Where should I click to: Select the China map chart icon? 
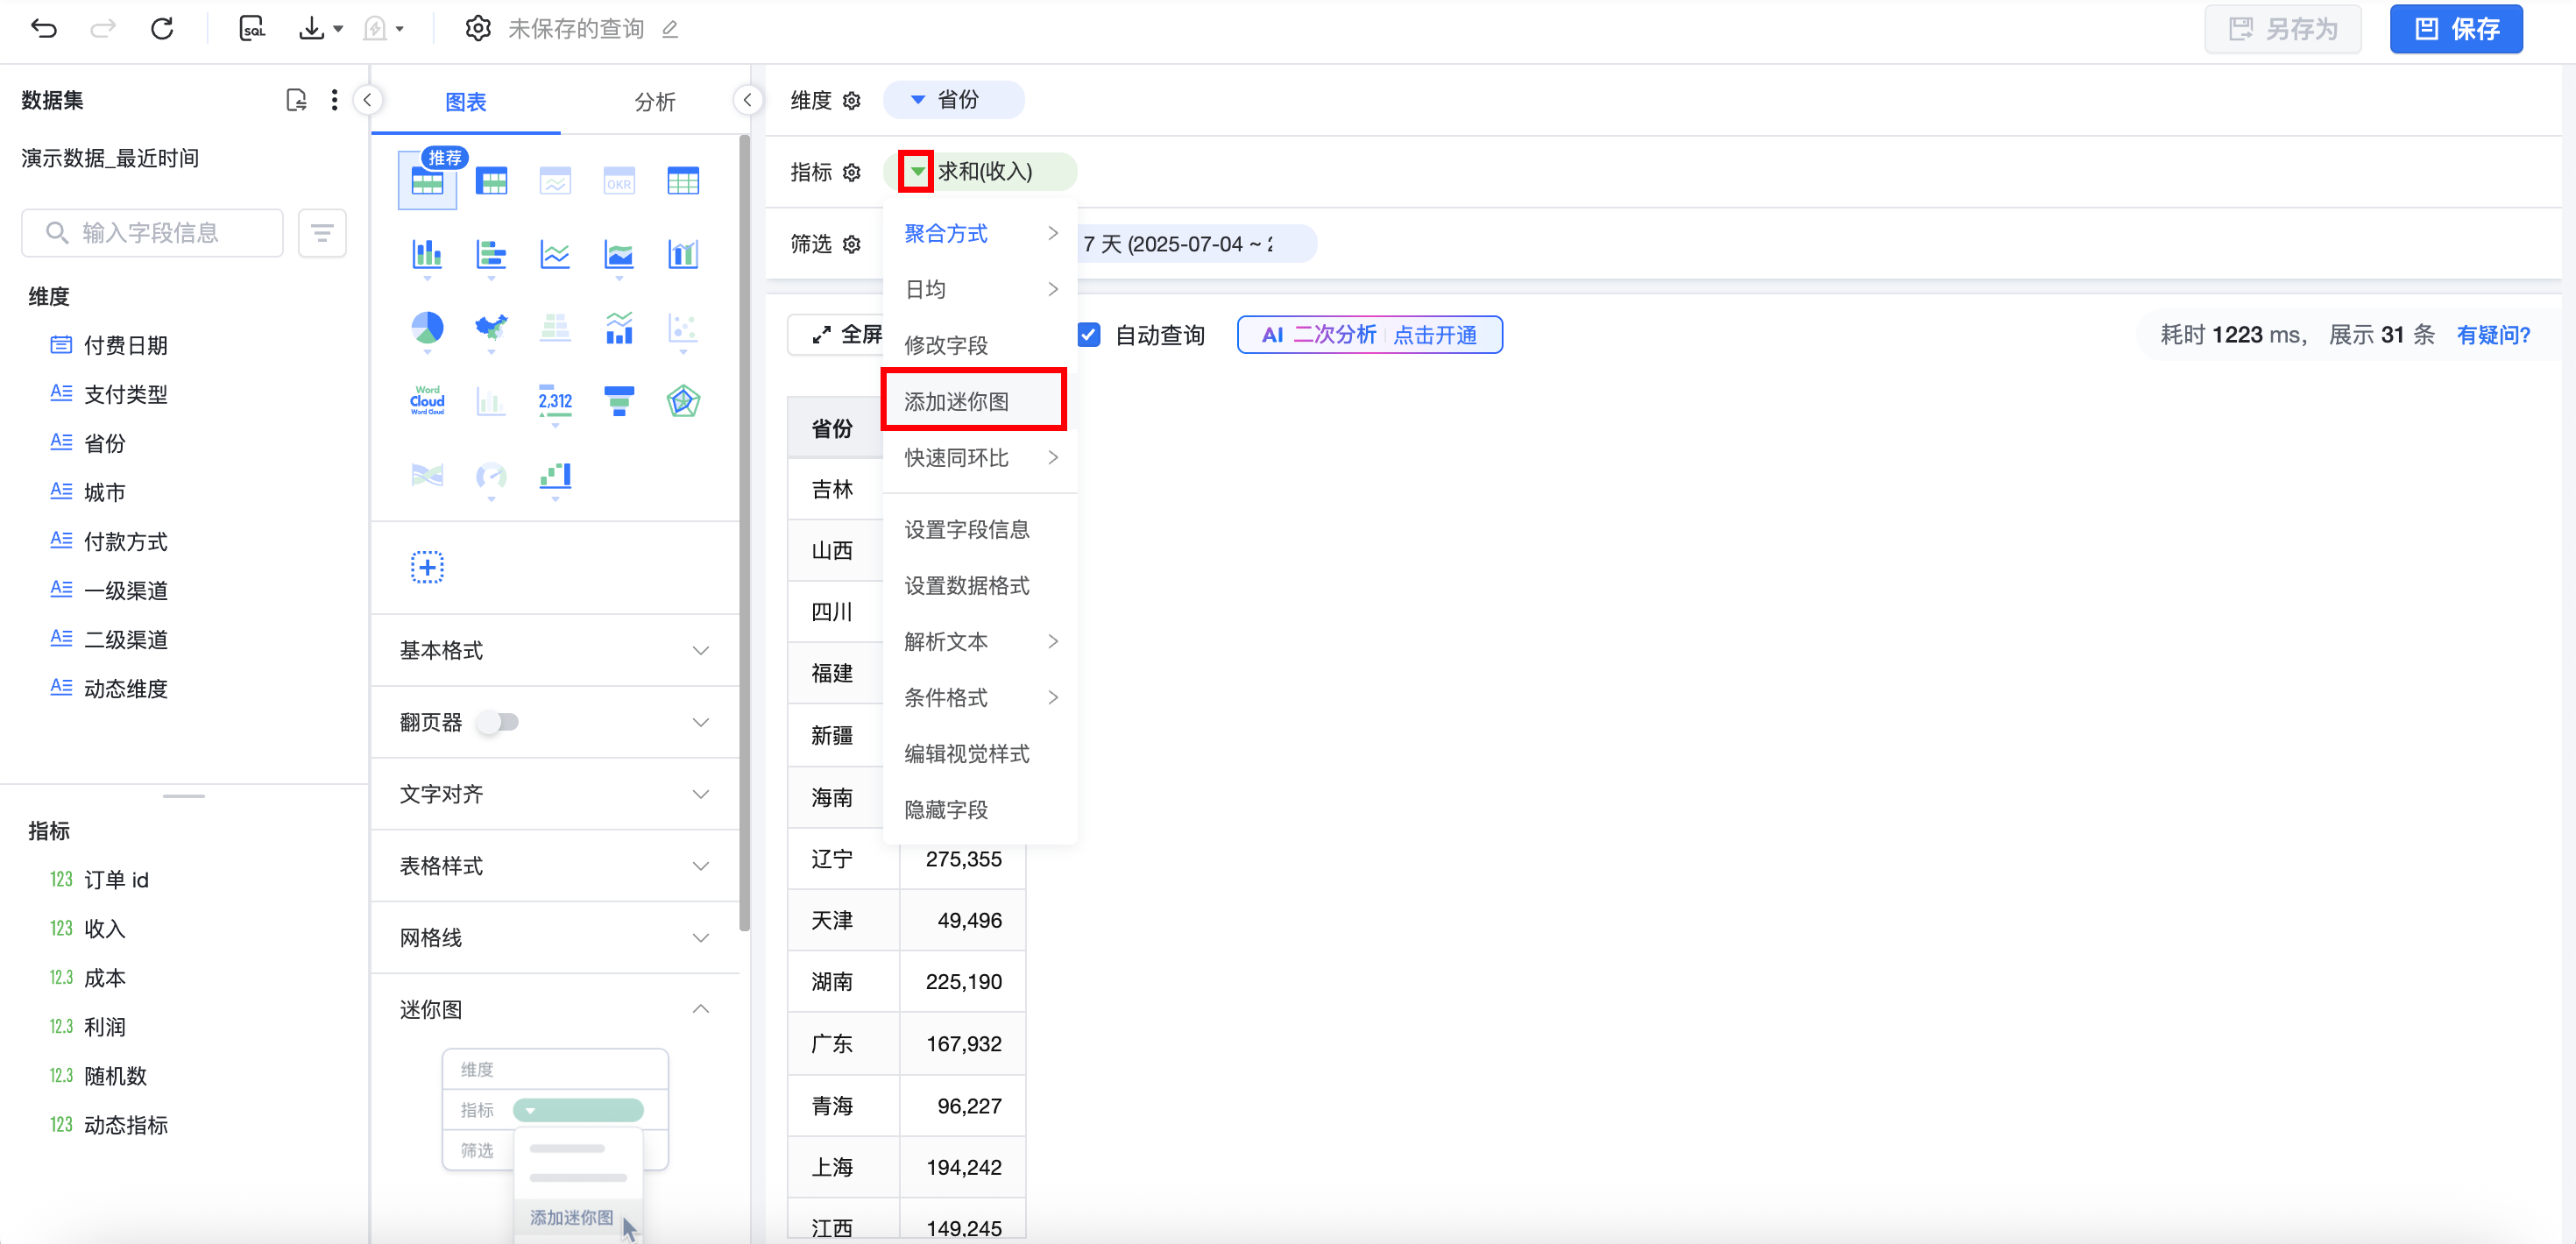491,327
